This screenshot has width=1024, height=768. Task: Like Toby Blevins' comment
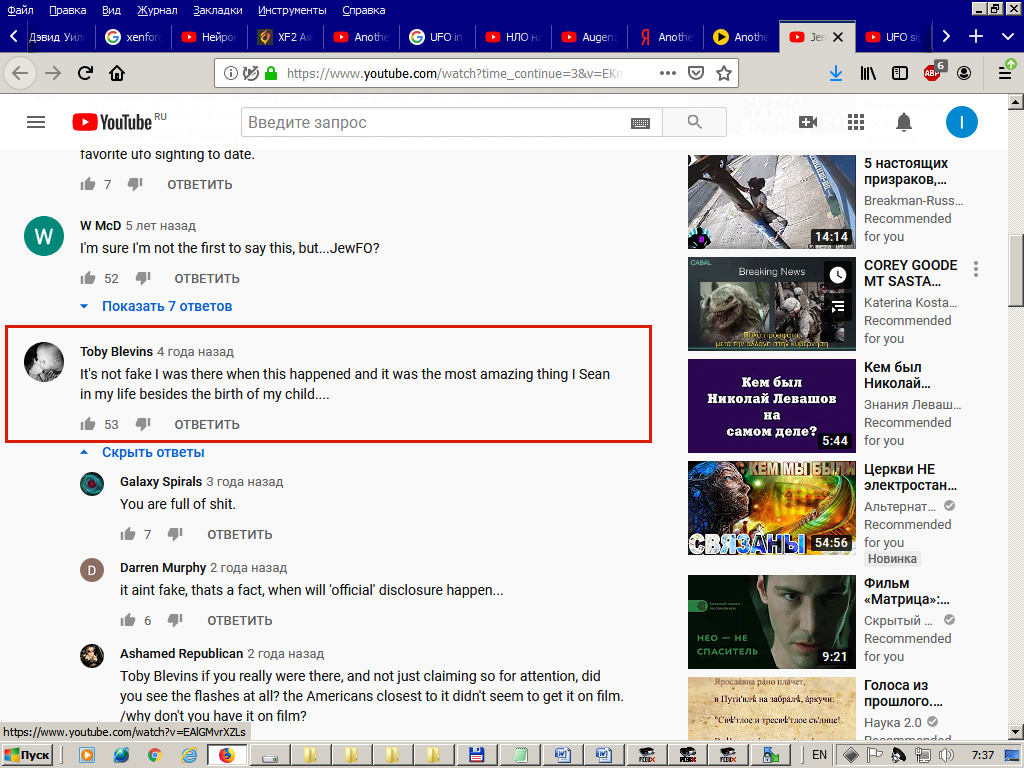88,424
